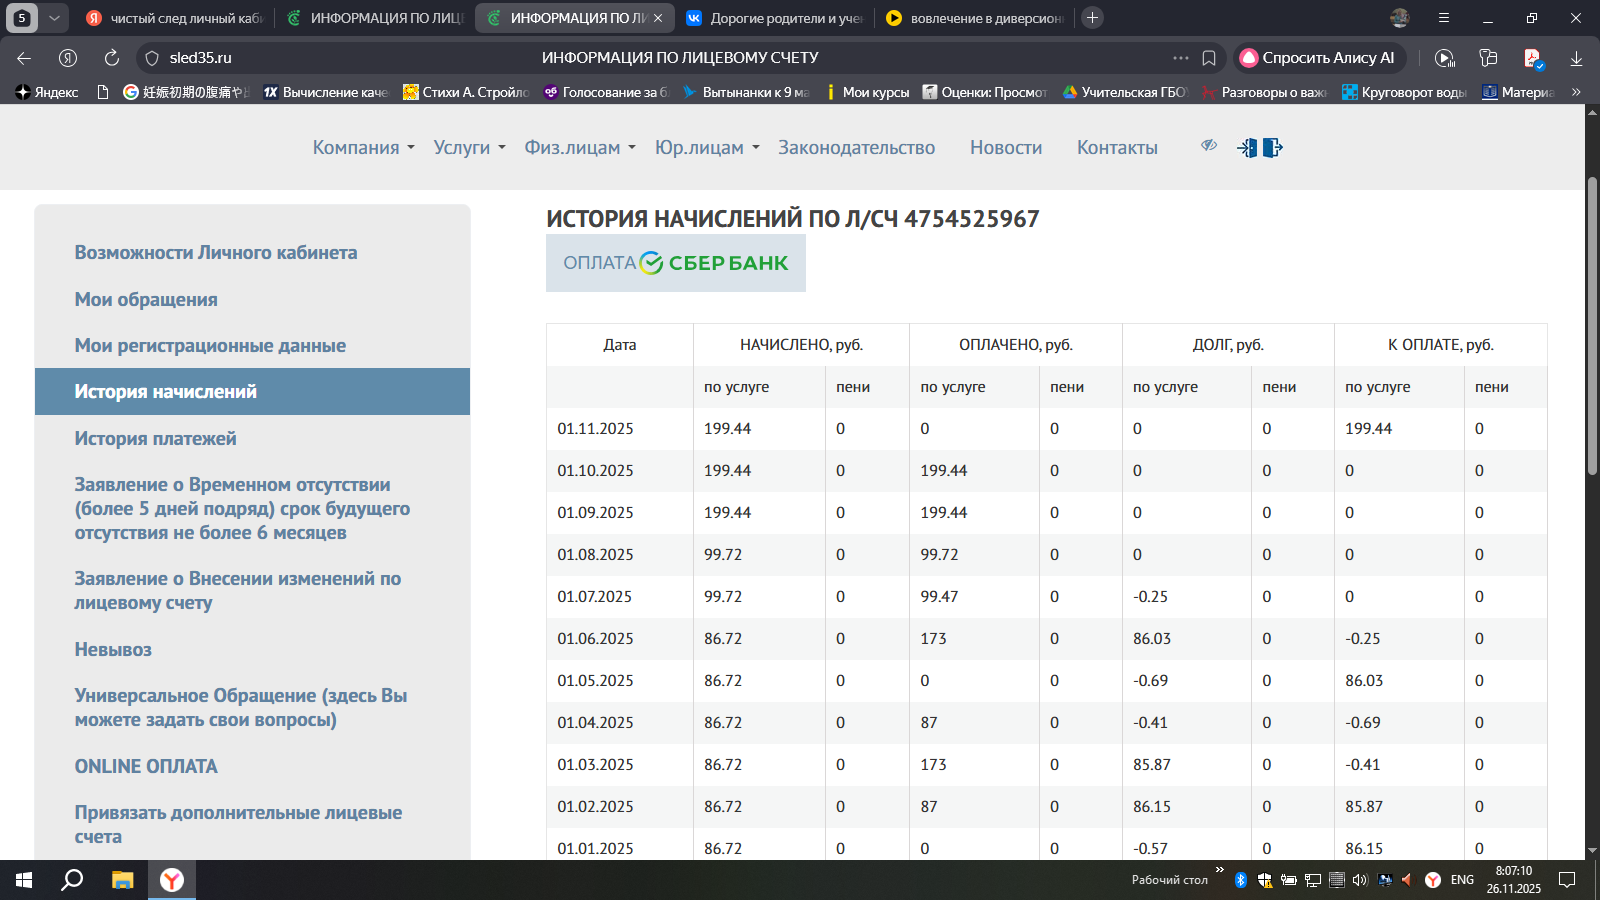Click the PDF extension icon in toolbar
Image resolution: width=1600 pixels, height=900 pixels.
coord(1532,58)
